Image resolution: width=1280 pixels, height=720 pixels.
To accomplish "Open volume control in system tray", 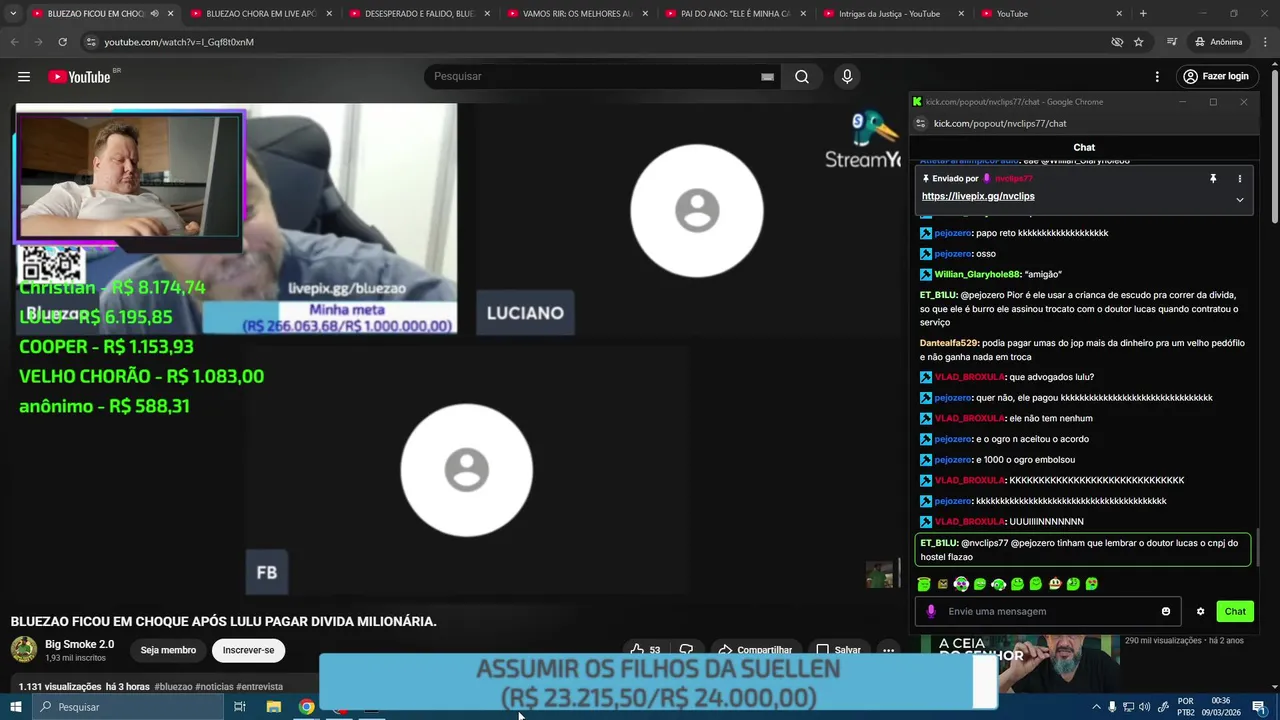I will point(1144,707).
